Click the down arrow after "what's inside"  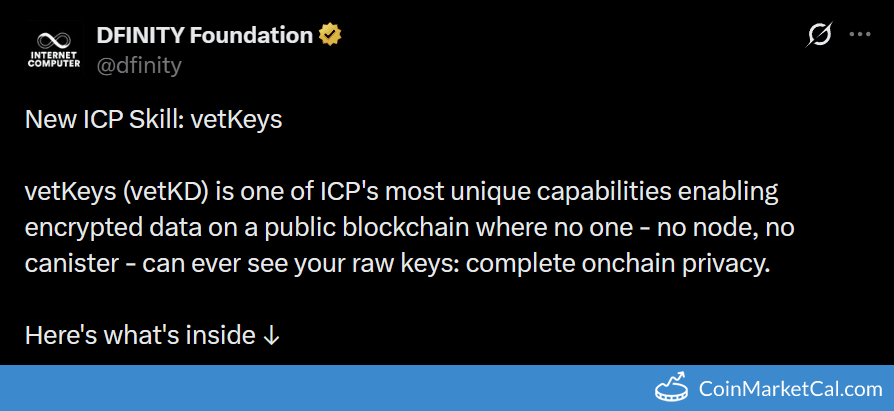271,335
